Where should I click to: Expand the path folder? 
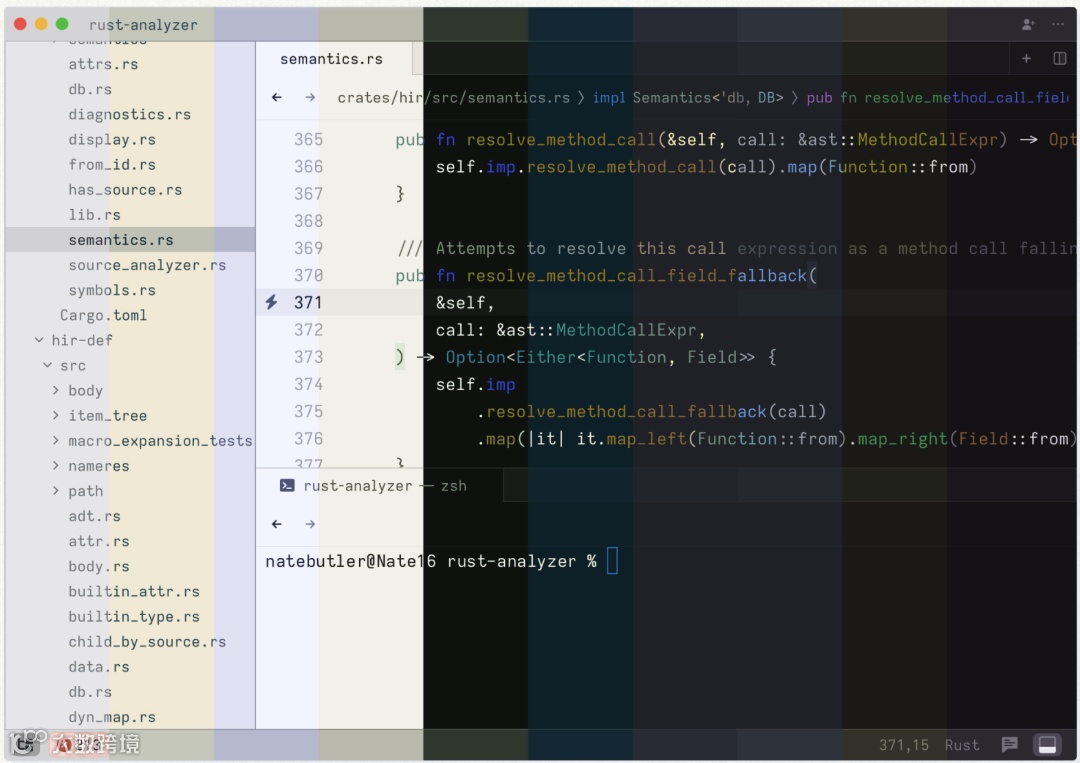tap(56, 491)
